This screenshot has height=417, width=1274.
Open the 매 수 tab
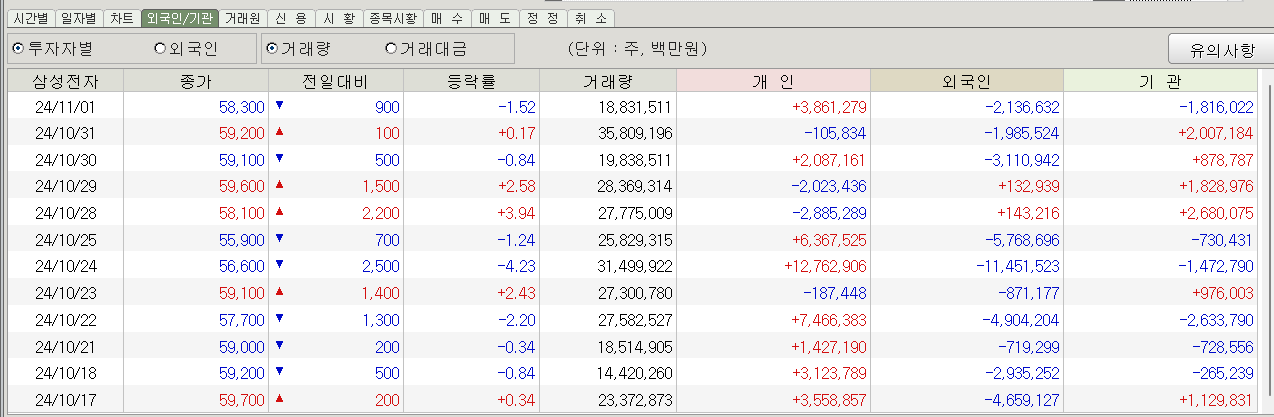[x=447, y=18]
